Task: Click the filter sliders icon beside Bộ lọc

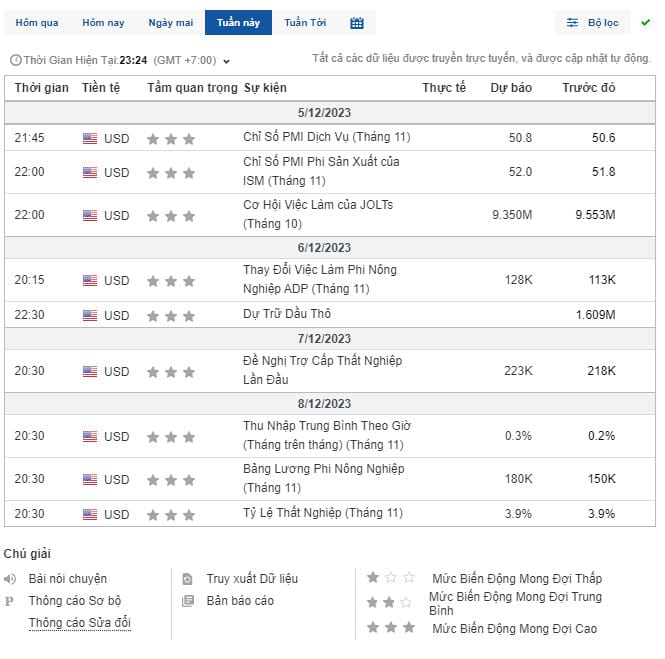Action: pos(572,23)
